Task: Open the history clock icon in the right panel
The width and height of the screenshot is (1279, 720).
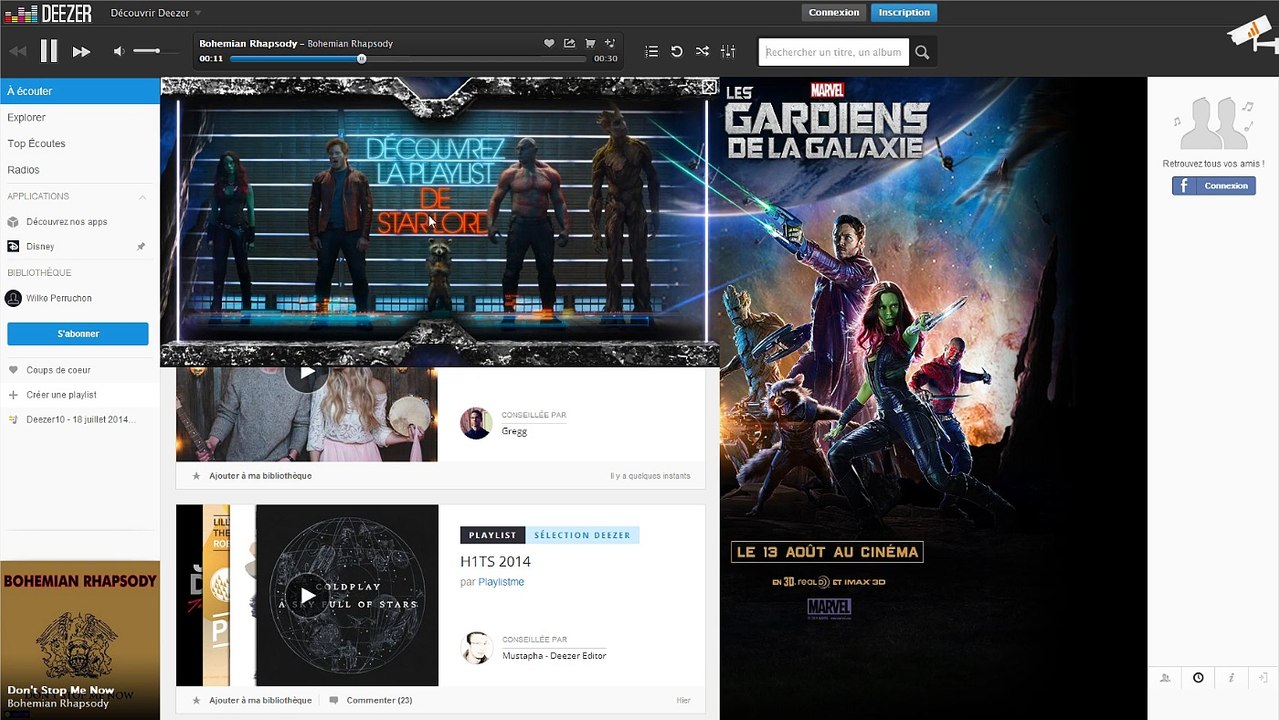Action: tap(1198, 678)
